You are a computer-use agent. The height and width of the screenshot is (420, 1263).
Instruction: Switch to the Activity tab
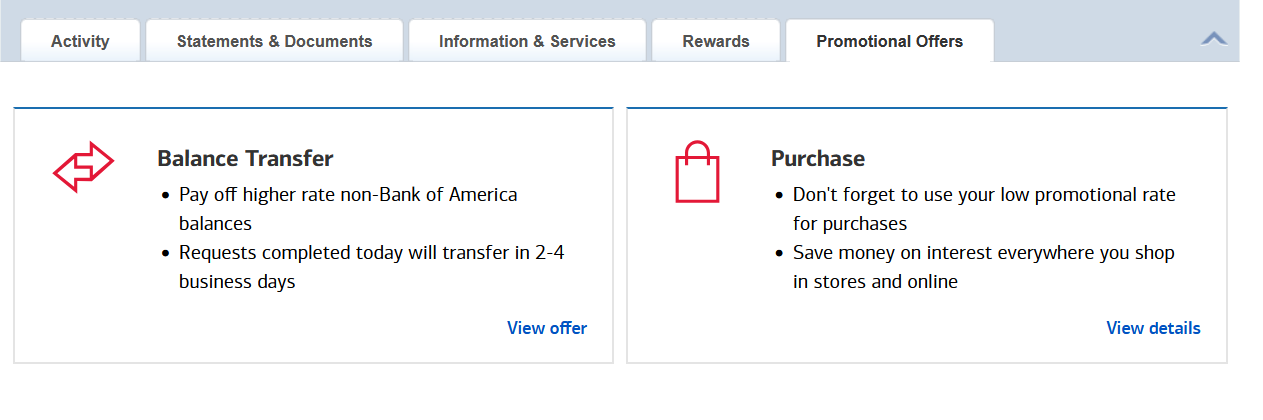[x=80, y=41]
